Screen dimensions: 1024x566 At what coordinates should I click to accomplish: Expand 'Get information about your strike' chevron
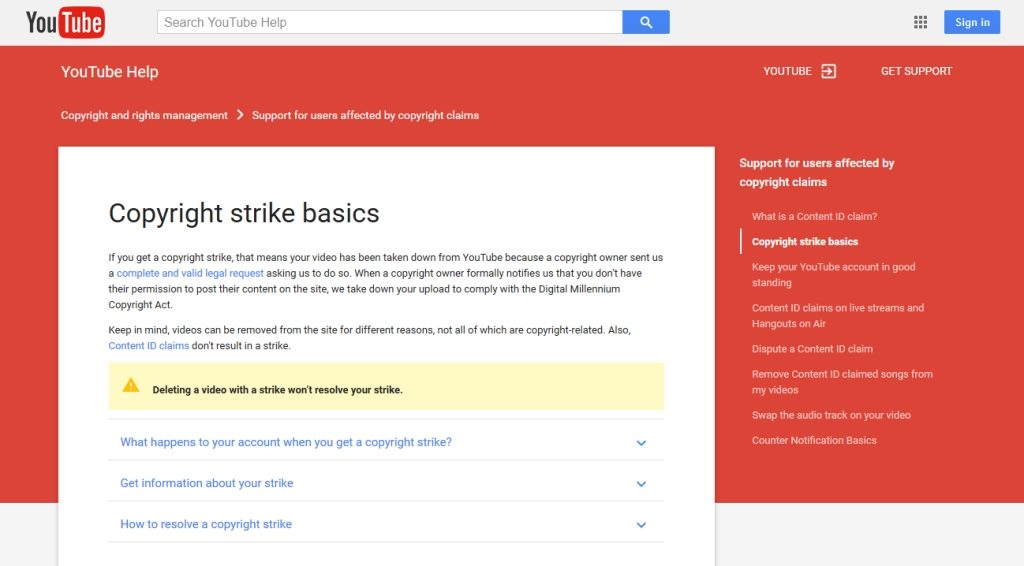tap(641, 484)
